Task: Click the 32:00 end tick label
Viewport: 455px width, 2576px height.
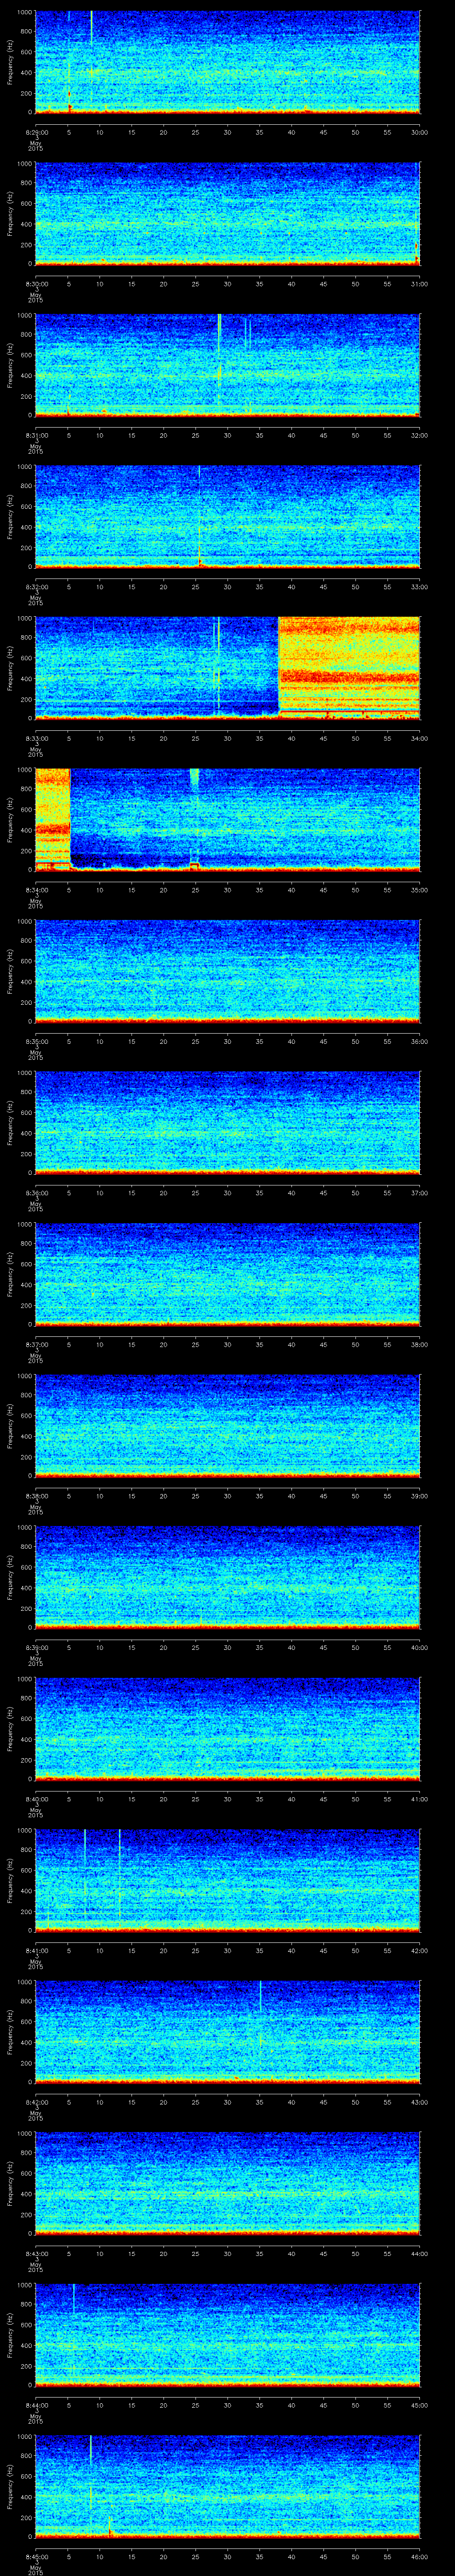Action: pos(419,435)
